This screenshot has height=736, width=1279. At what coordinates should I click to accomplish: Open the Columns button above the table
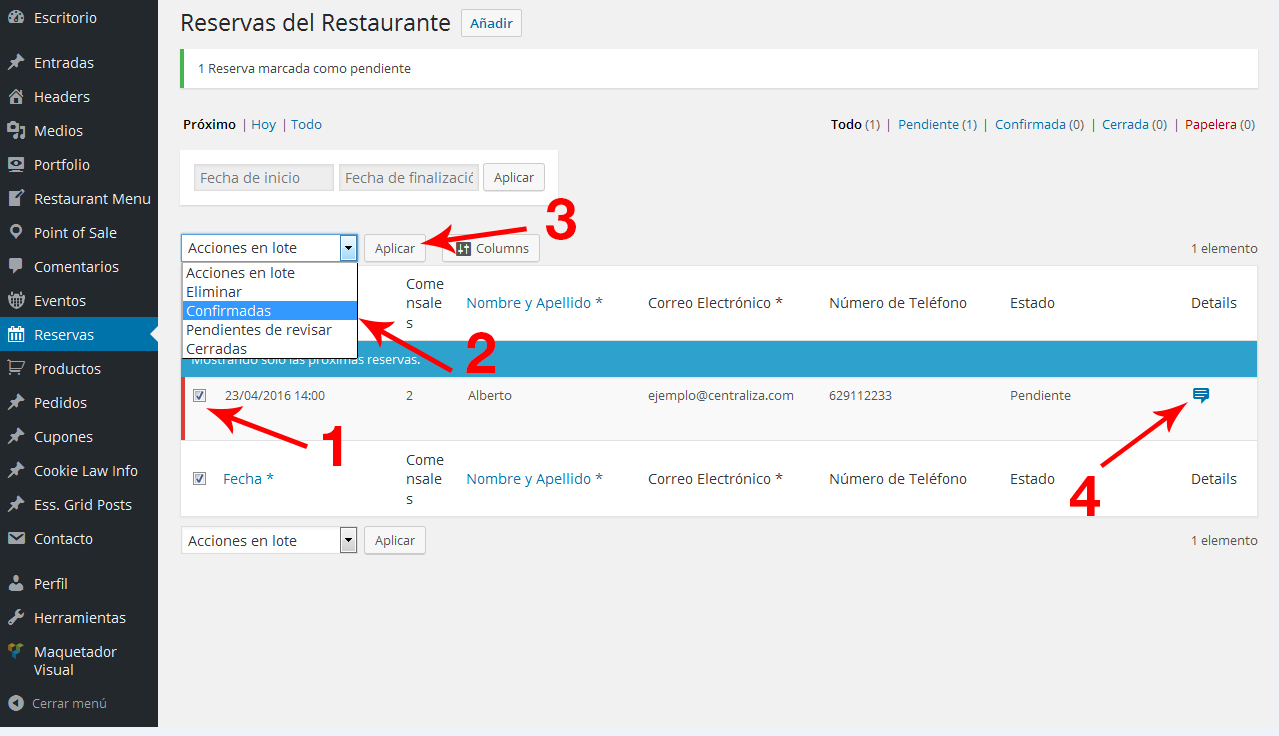491,248
